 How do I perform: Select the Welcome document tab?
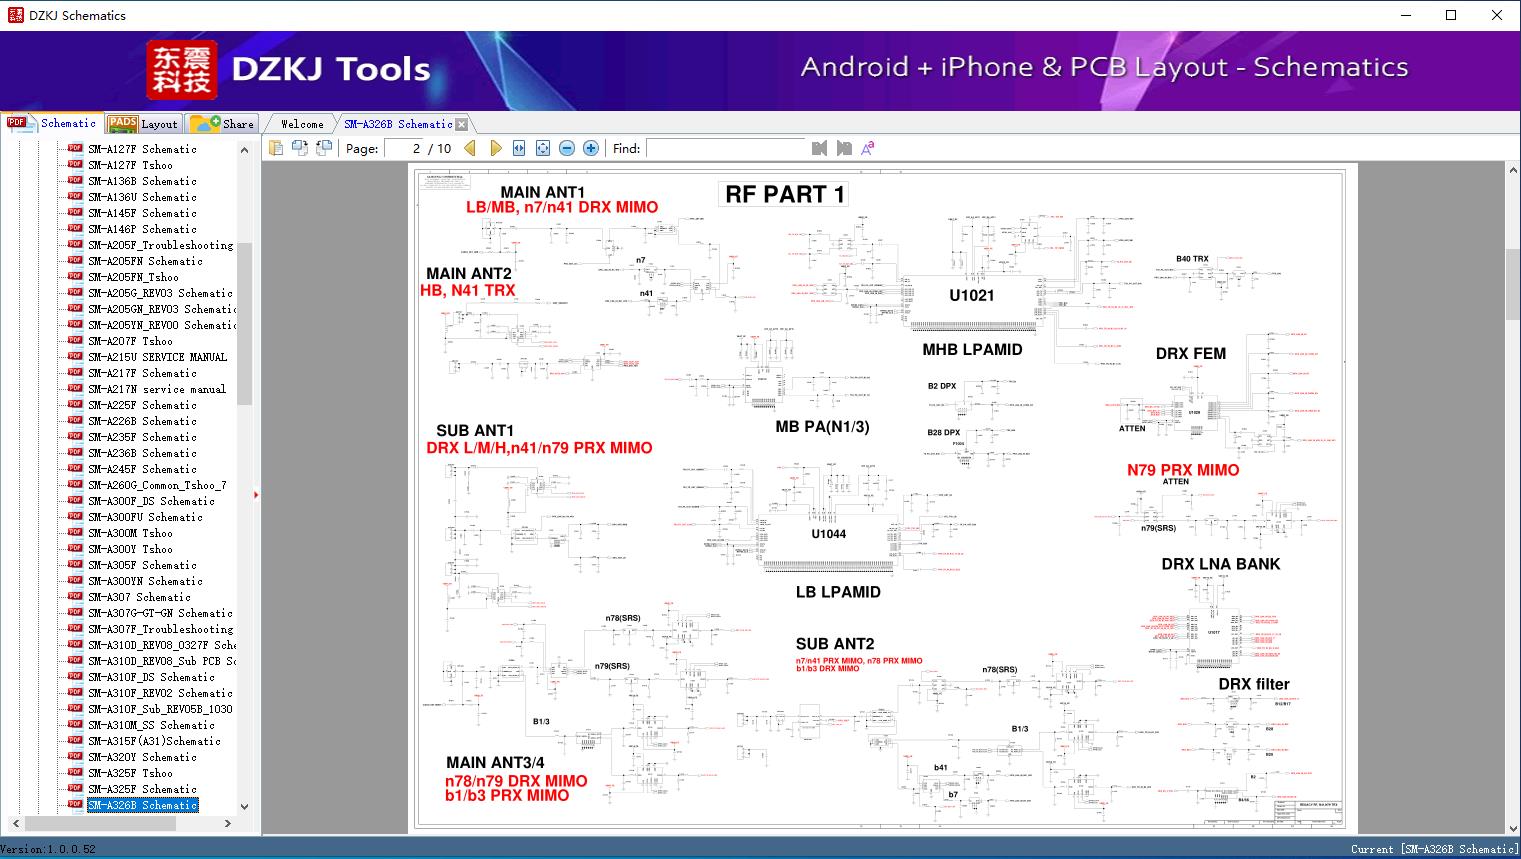point(302,124)
